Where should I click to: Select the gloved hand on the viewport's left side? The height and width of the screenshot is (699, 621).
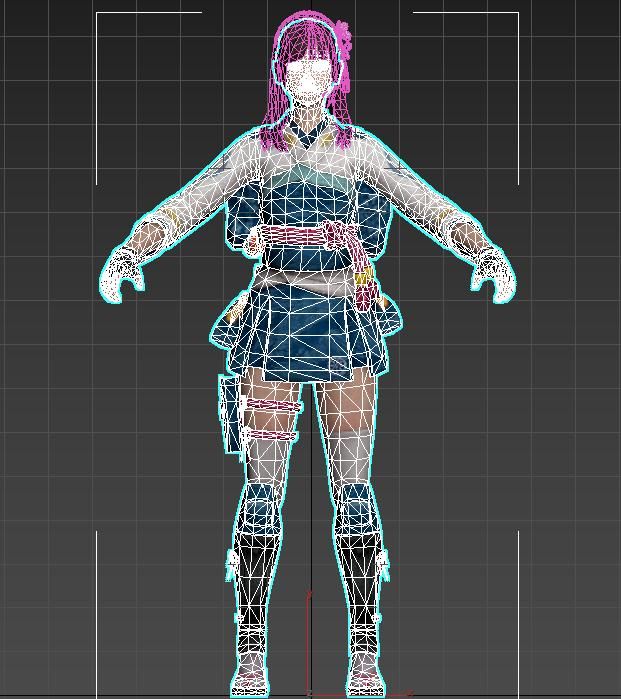121,275
